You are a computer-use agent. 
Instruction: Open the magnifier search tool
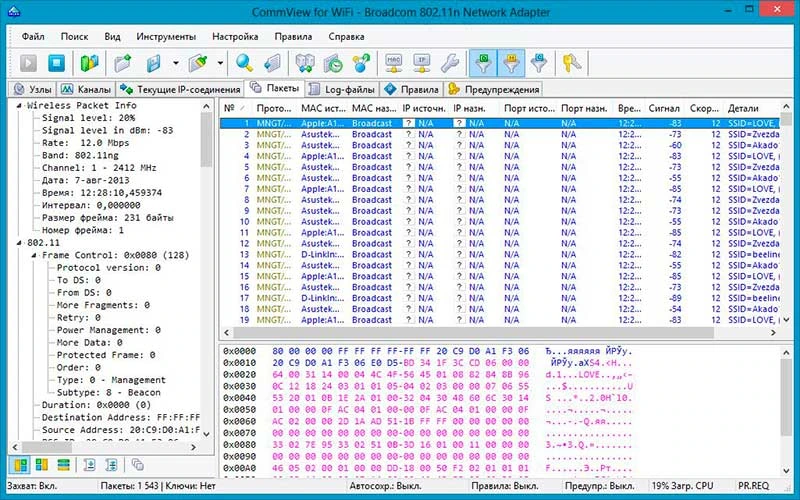point(244,63)
